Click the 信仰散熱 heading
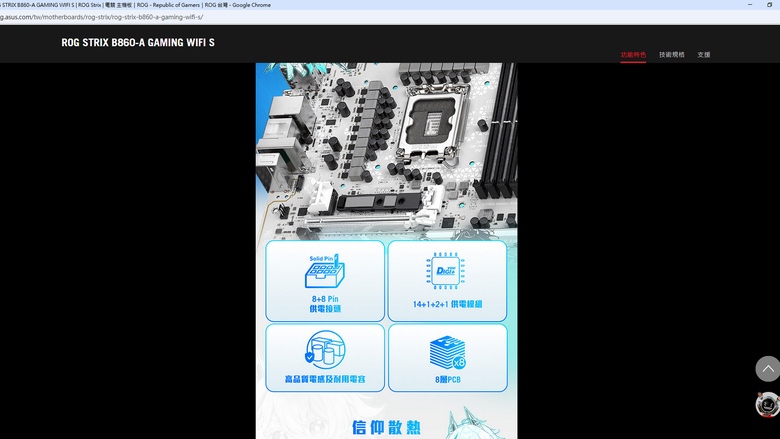This screenshot has height=439, width=780. [x=387, y=427]
